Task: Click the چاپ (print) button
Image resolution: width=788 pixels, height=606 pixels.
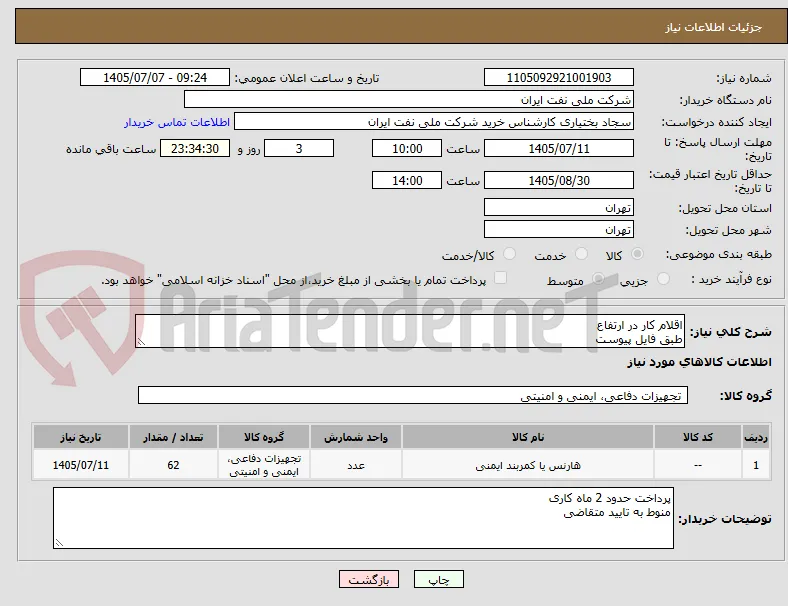Action: 438,579
